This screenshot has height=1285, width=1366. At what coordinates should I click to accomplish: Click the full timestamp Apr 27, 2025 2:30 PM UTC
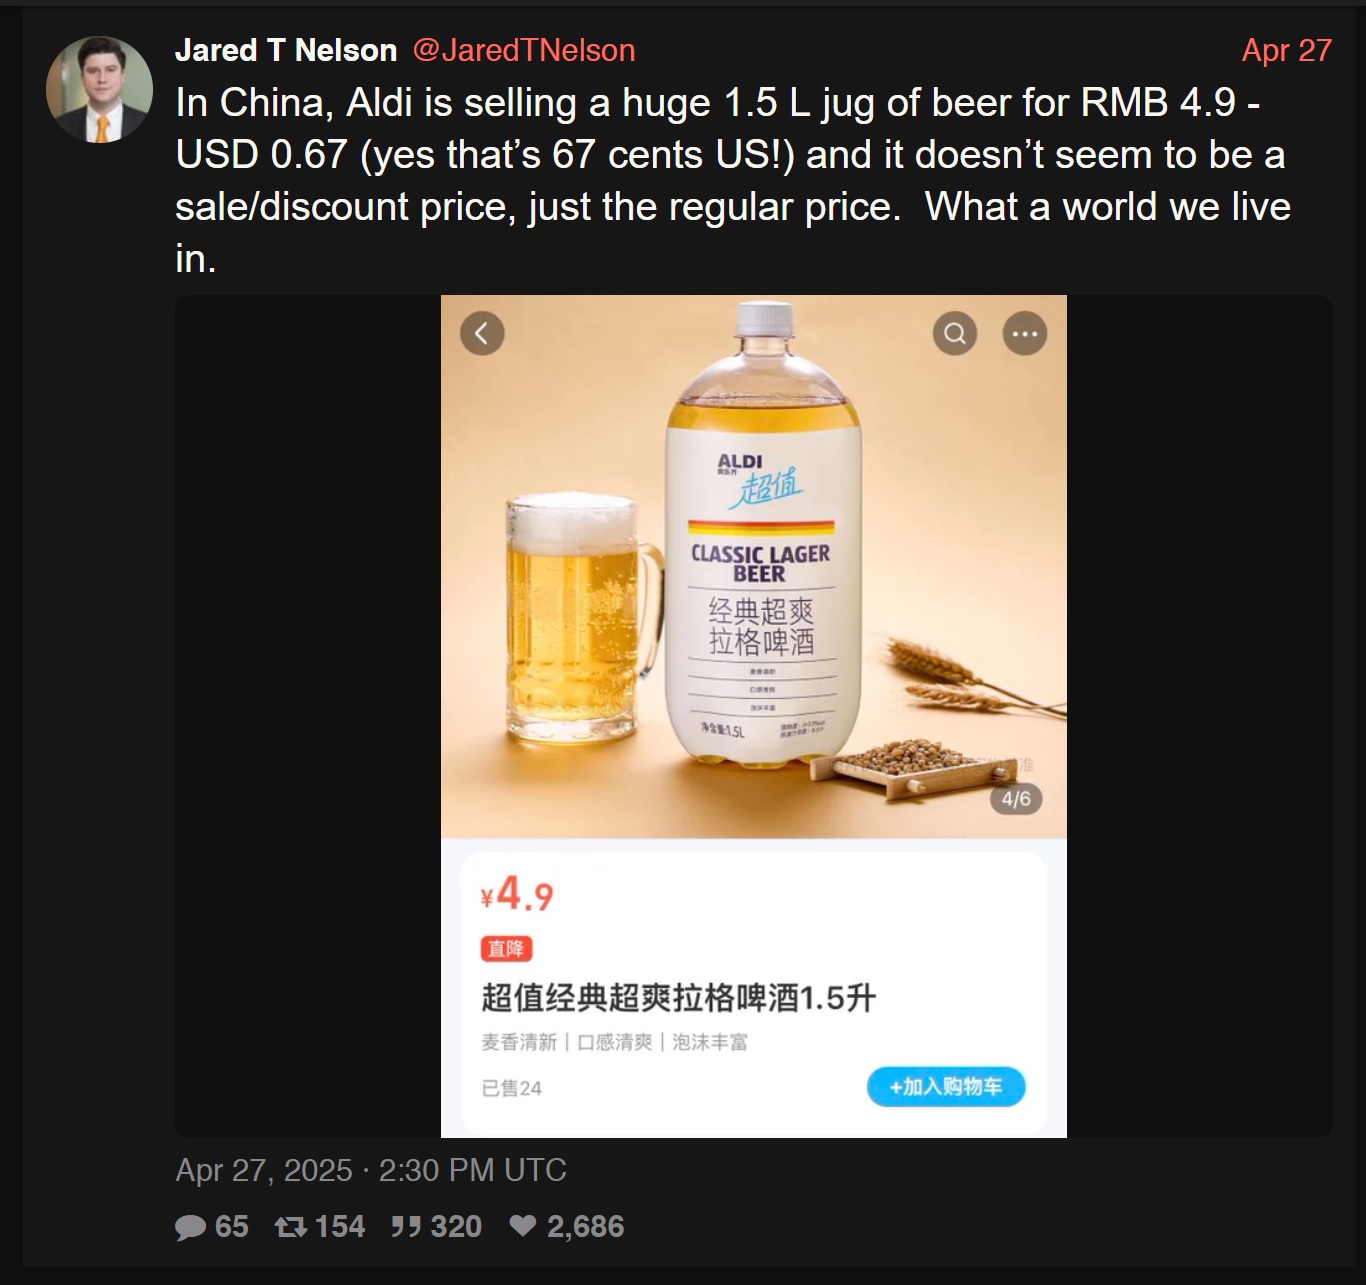[371, 1170]
